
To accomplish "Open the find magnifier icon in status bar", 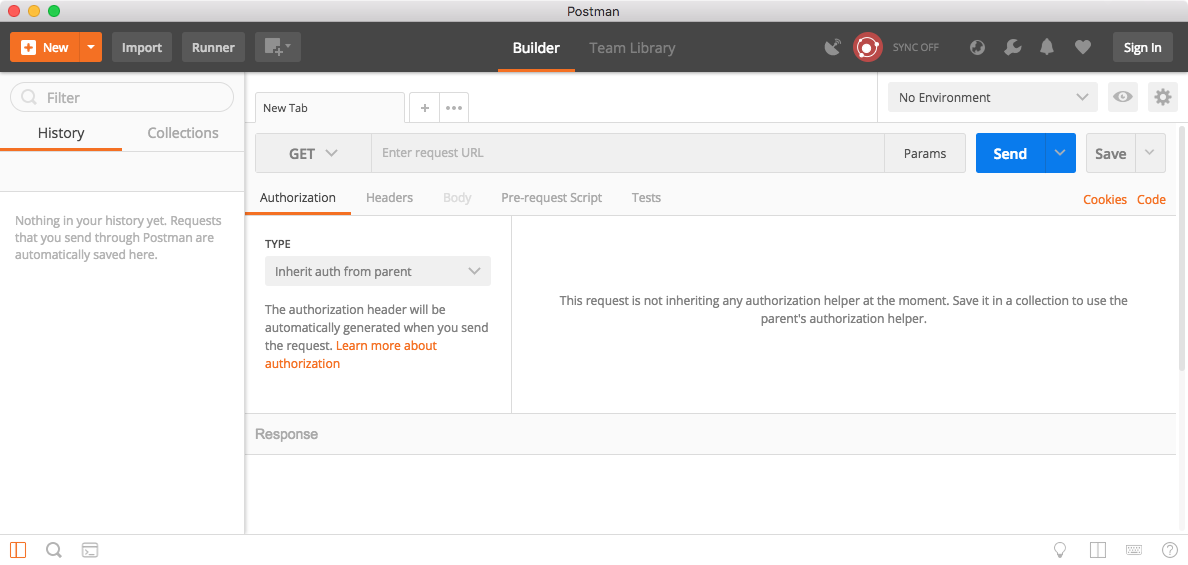I will 54,550.
